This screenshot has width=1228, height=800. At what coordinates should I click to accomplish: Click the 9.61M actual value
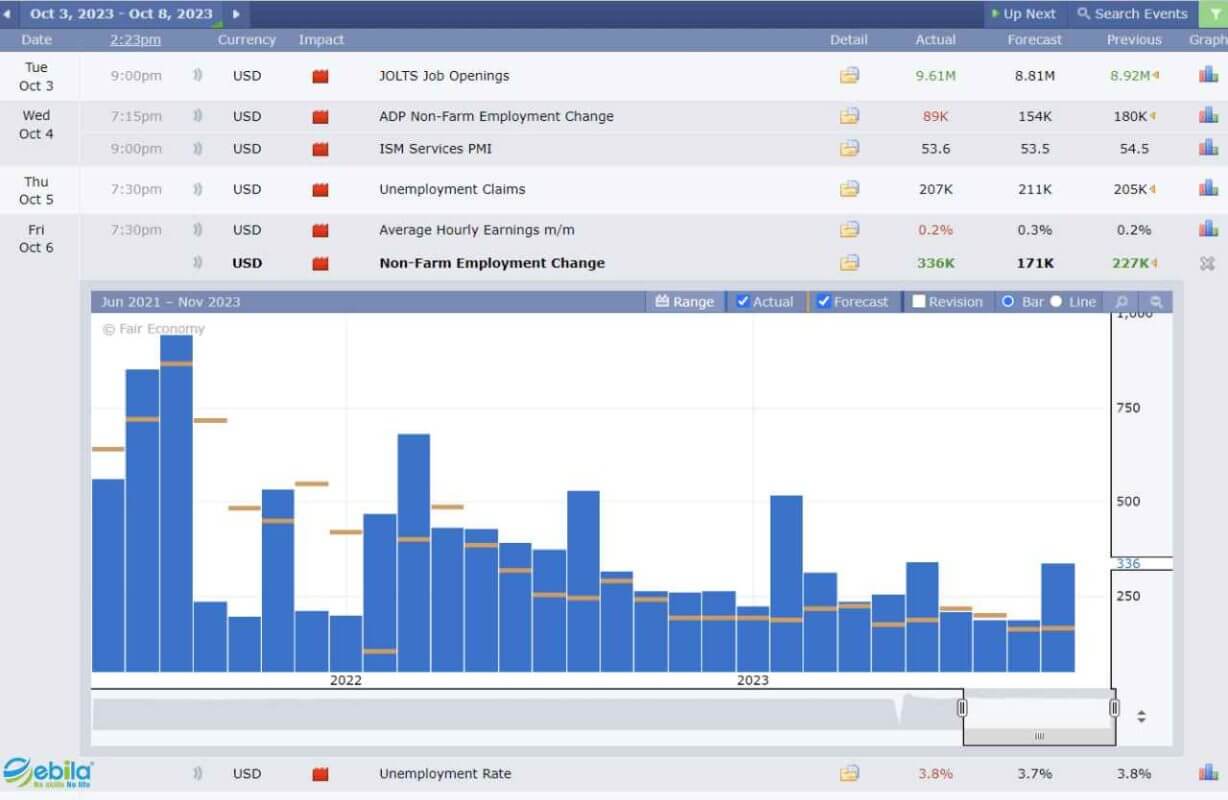click(x=935, y=75)
